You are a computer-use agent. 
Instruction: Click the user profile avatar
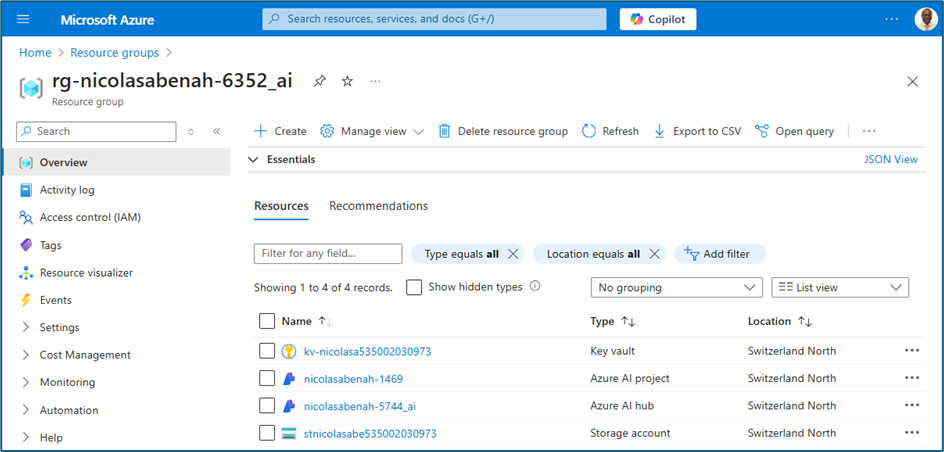click(926, 19)
